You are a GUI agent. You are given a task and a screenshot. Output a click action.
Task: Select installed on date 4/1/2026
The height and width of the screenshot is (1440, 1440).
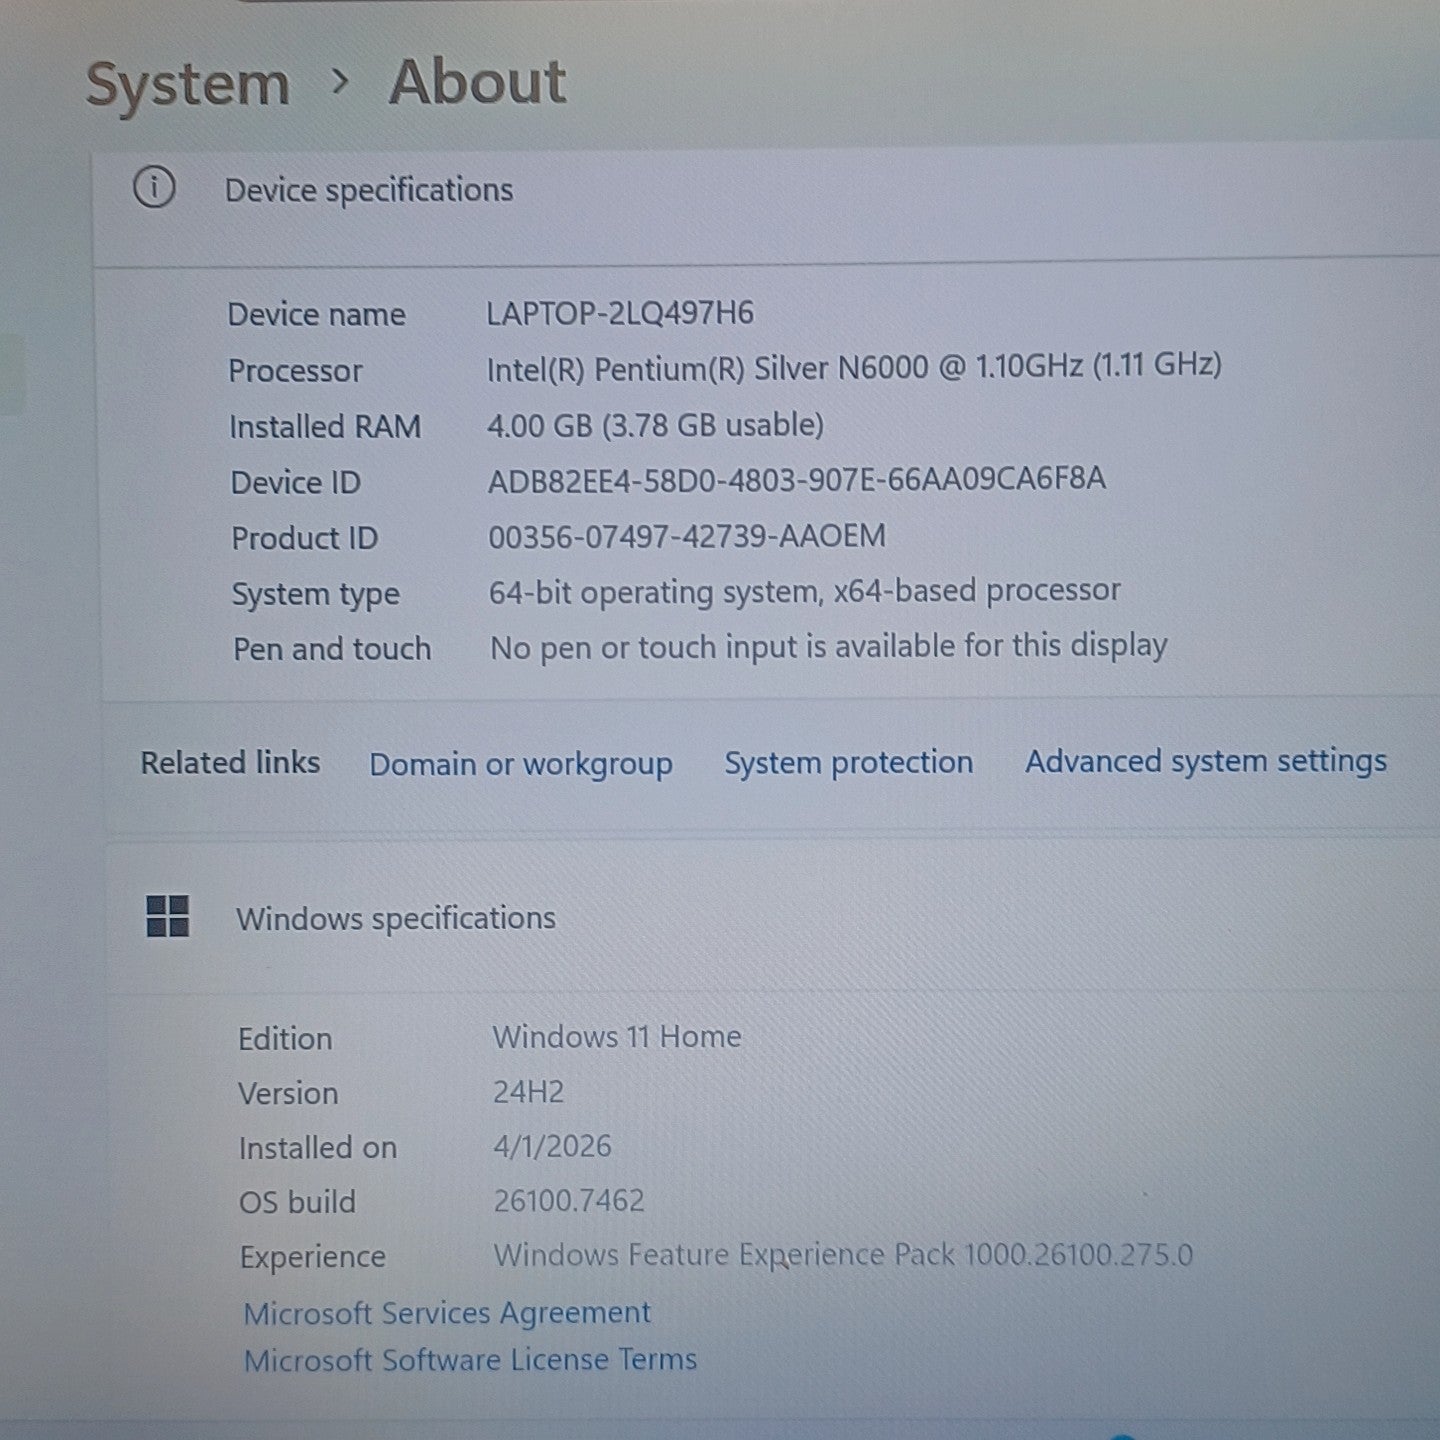point(552,1146)
